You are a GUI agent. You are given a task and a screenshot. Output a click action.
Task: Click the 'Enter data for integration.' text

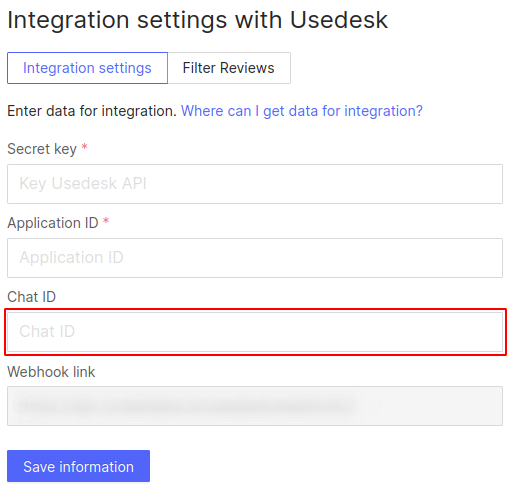[92, 111]
